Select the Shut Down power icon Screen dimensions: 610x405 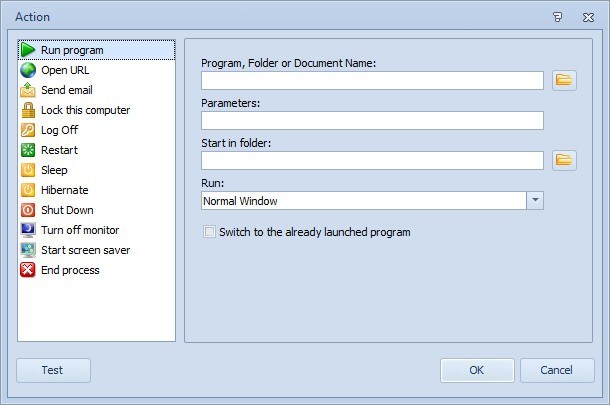(x=28, y=210)
